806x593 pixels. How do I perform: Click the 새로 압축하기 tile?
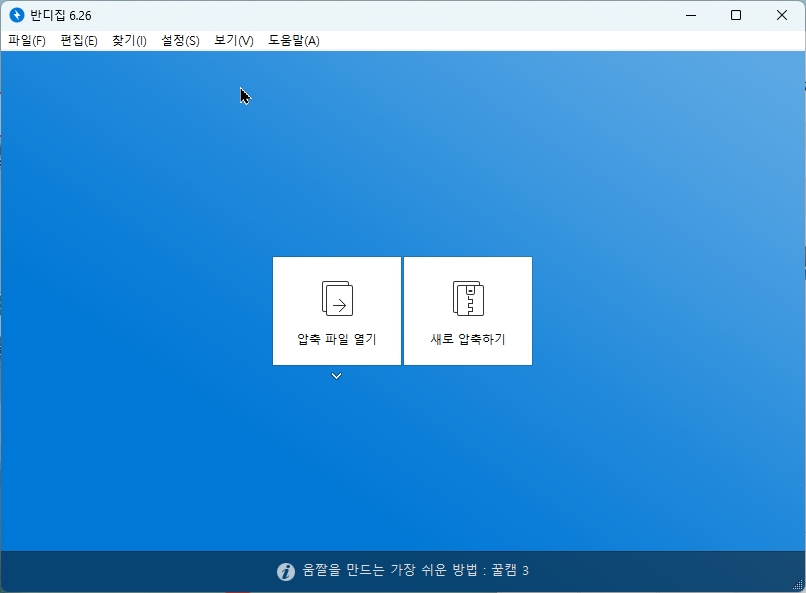point(468,311)
